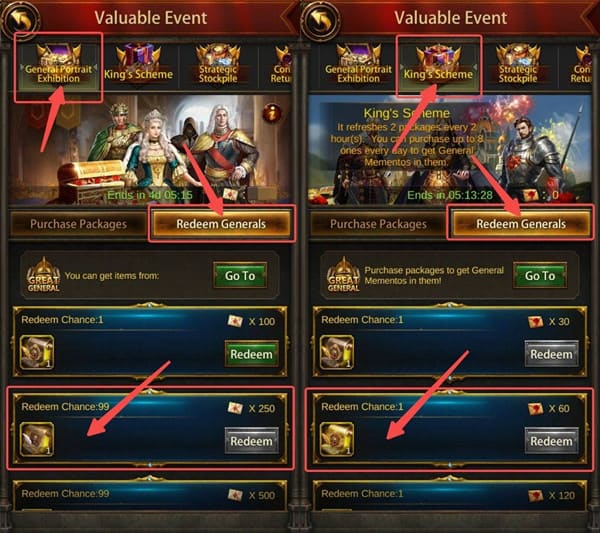Viewport: 600px width, 533px height.
Task: Select Redeem Generals tab in left panel
Action: [221, 224]
